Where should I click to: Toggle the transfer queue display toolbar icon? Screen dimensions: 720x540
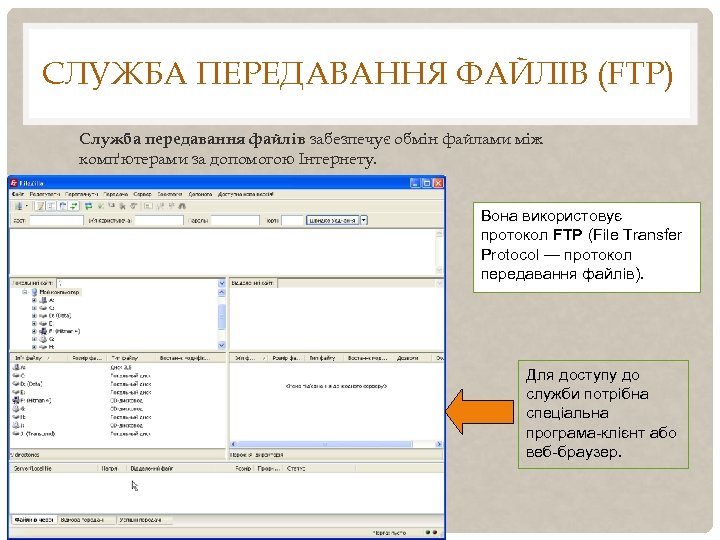click(73, 206)
